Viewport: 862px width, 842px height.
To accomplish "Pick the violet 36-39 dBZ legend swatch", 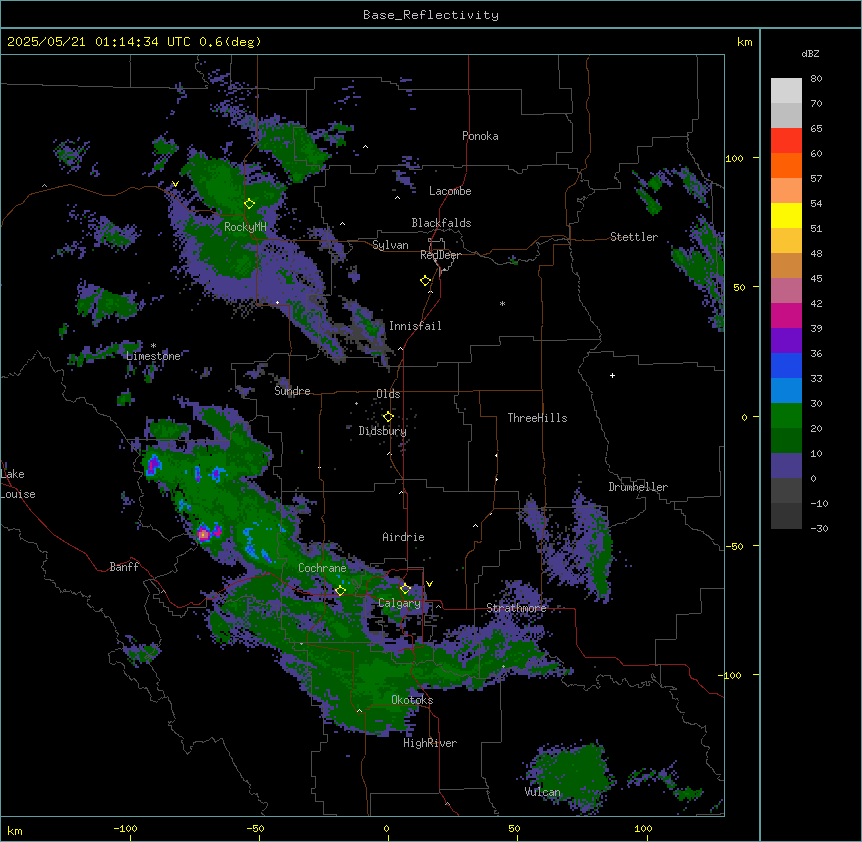I will pos(786,341).
